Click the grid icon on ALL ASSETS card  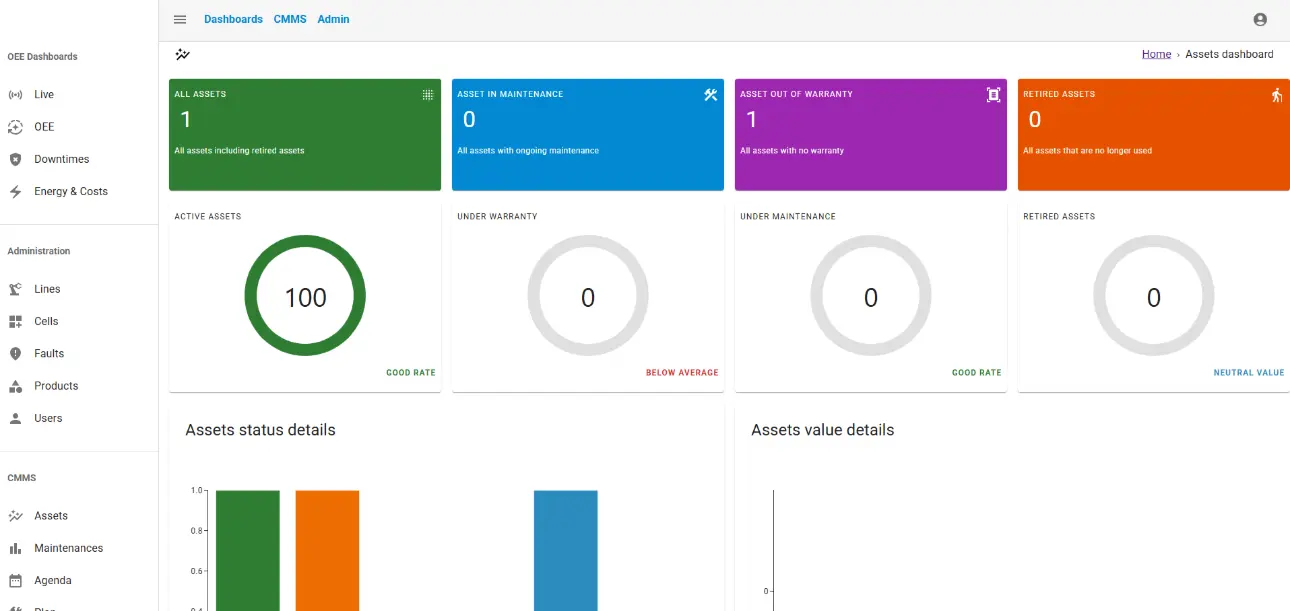pos(428,94)
